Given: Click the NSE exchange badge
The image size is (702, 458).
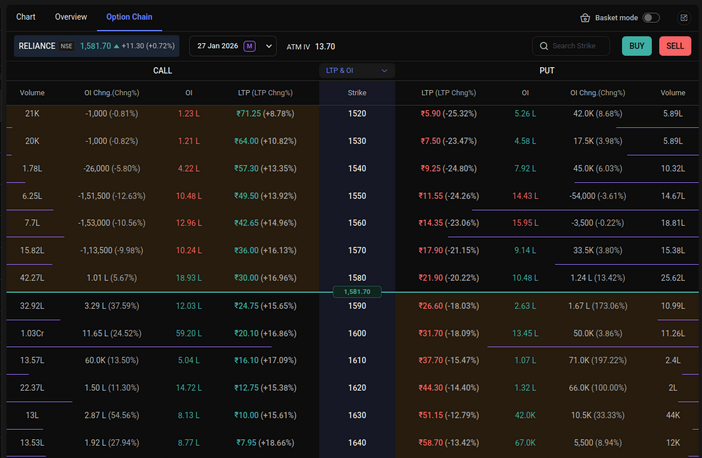Looking at the screenshot, I should coord(66,46).
